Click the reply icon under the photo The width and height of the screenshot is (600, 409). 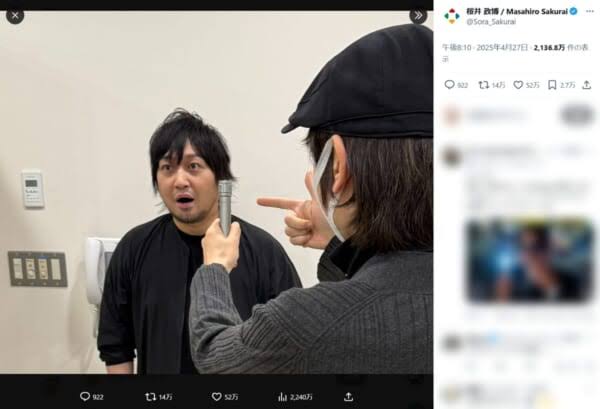[x=85, y=396]
